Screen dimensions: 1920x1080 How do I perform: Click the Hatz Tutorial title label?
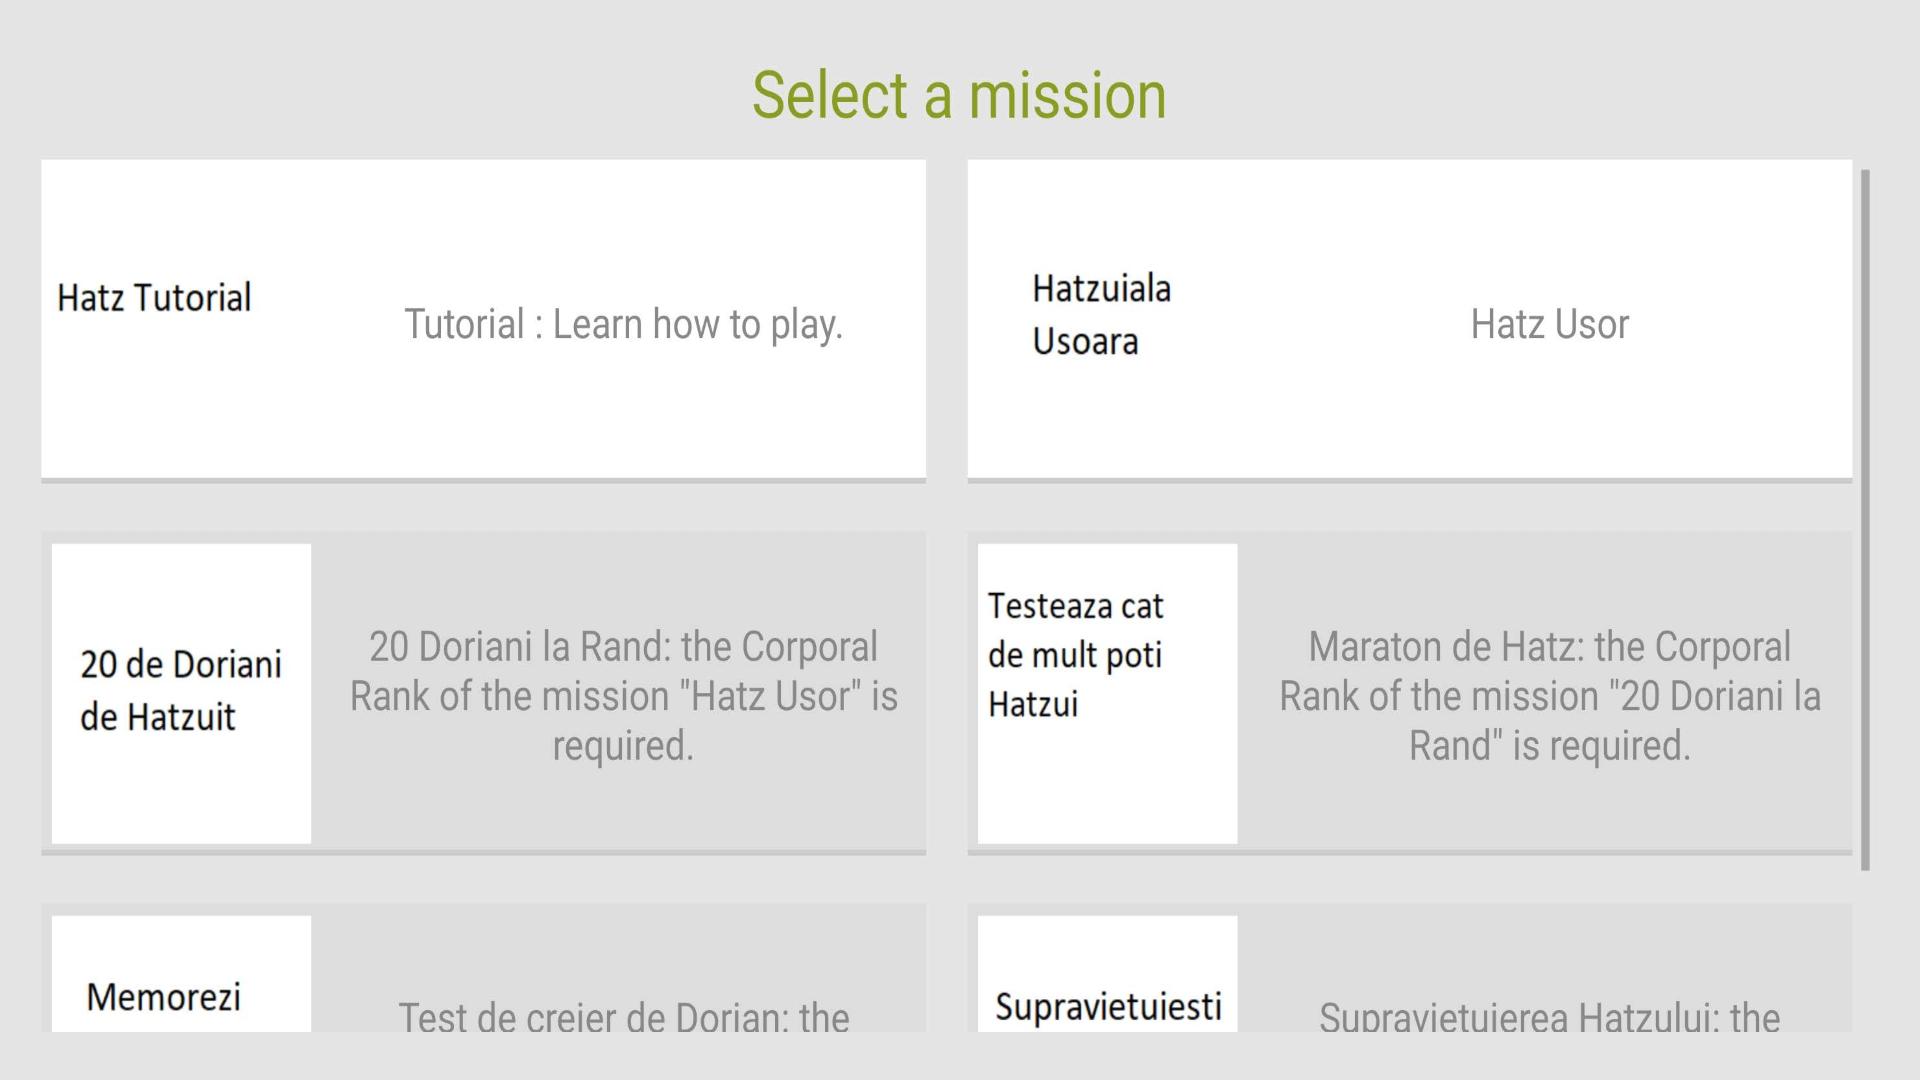[154, 298]
